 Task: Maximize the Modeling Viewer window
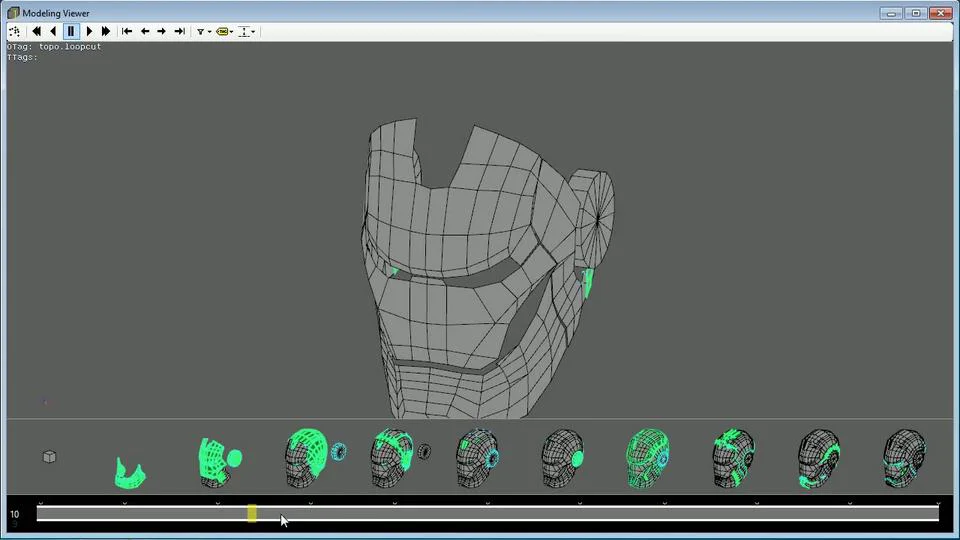(916, 13)
